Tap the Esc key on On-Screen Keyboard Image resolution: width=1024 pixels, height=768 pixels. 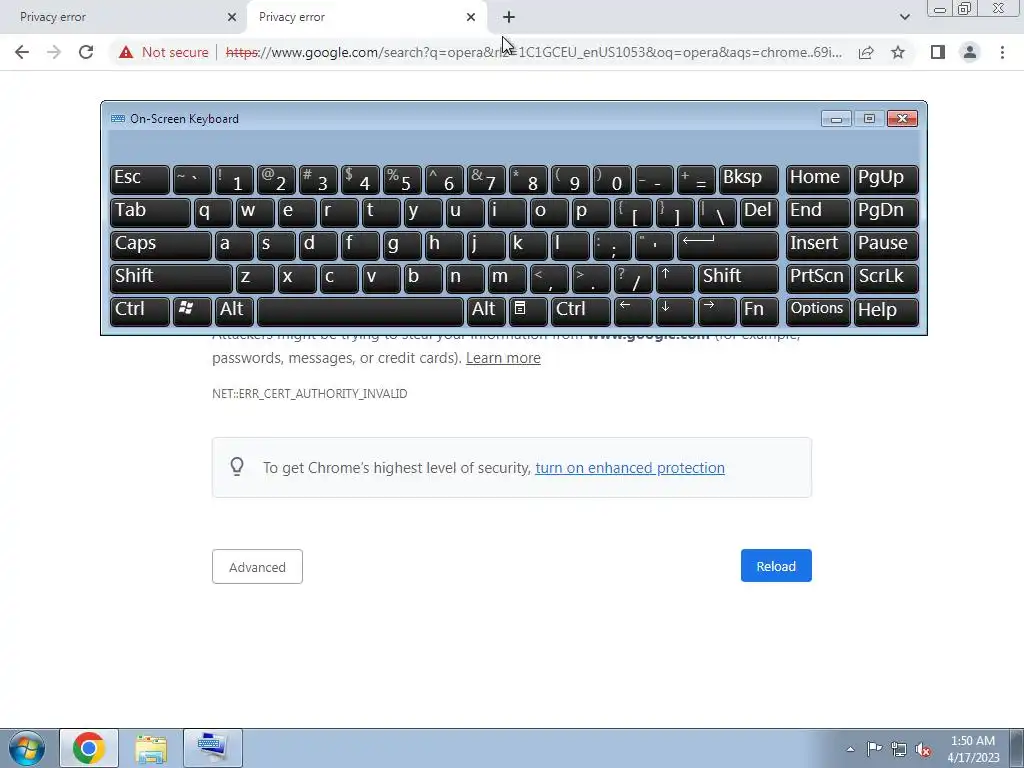[x=140, y=180]
